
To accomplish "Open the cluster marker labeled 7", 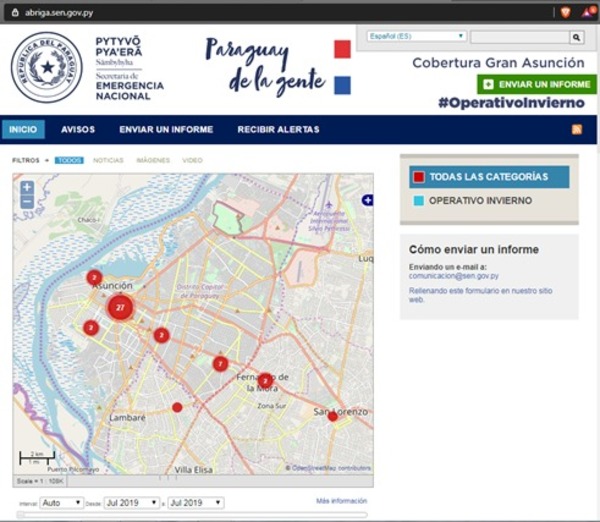I will tap(220, 364).
